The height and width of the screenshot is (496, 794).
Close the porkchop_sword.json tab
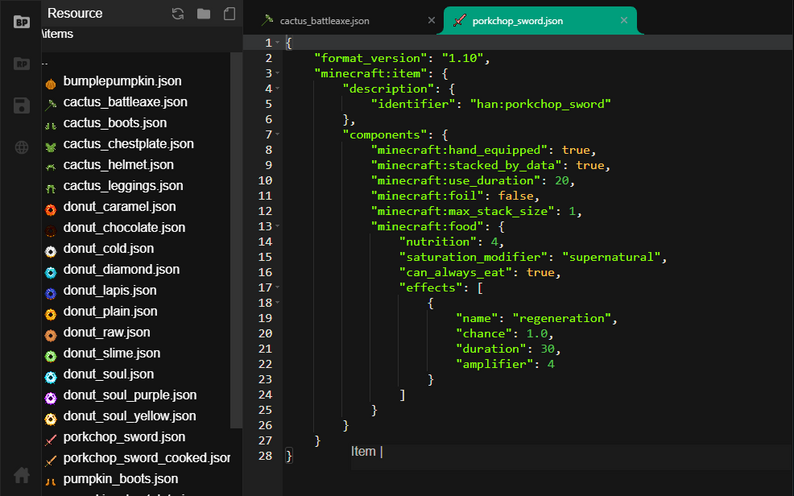[x=624, y=20]
